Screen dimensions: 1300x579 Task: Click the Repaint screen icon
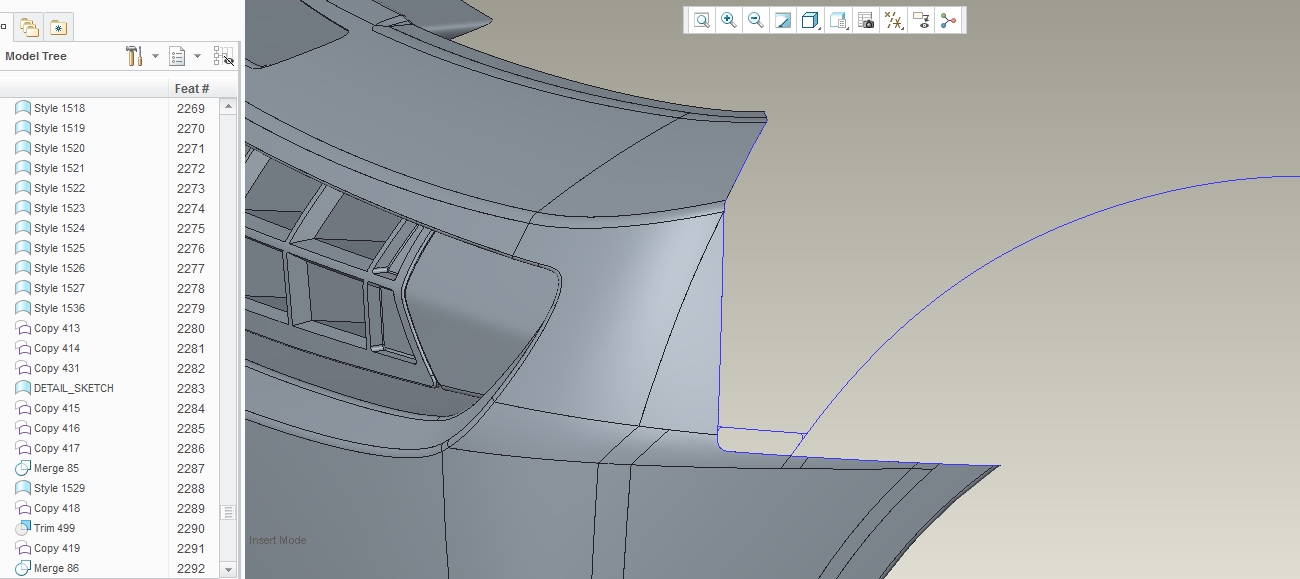(x=783, y=20)
